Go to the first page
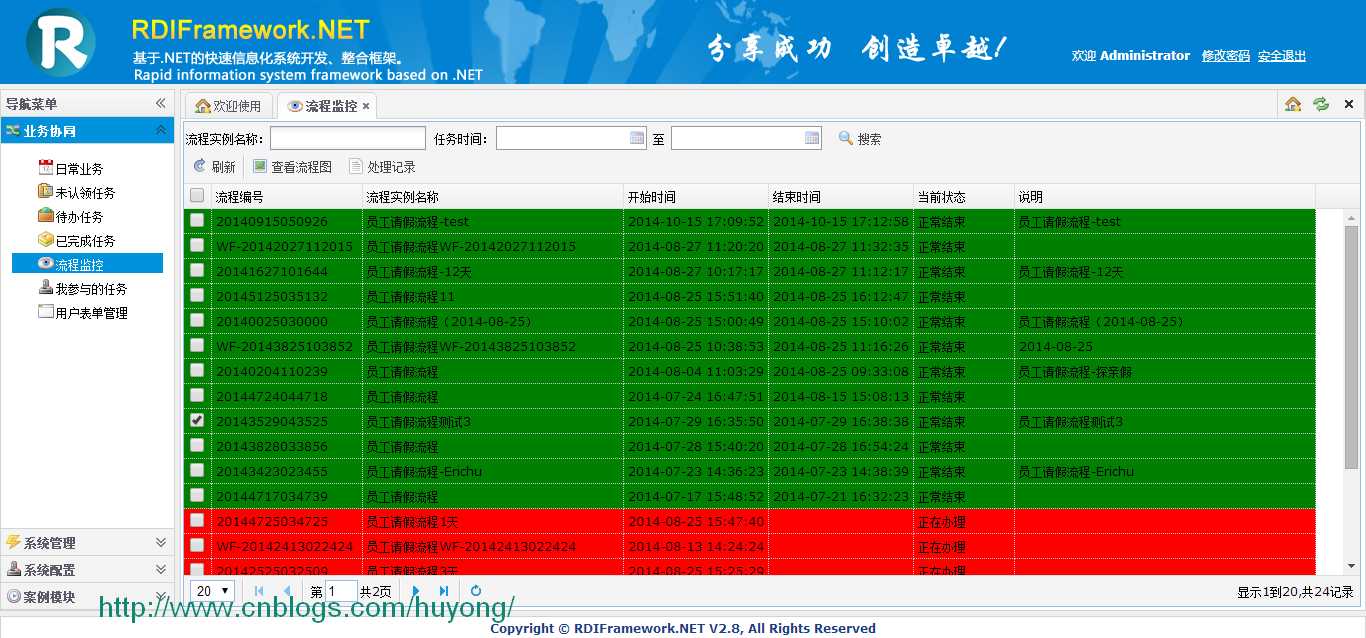Screen dimensions: 1366x638 click(259, 591)
